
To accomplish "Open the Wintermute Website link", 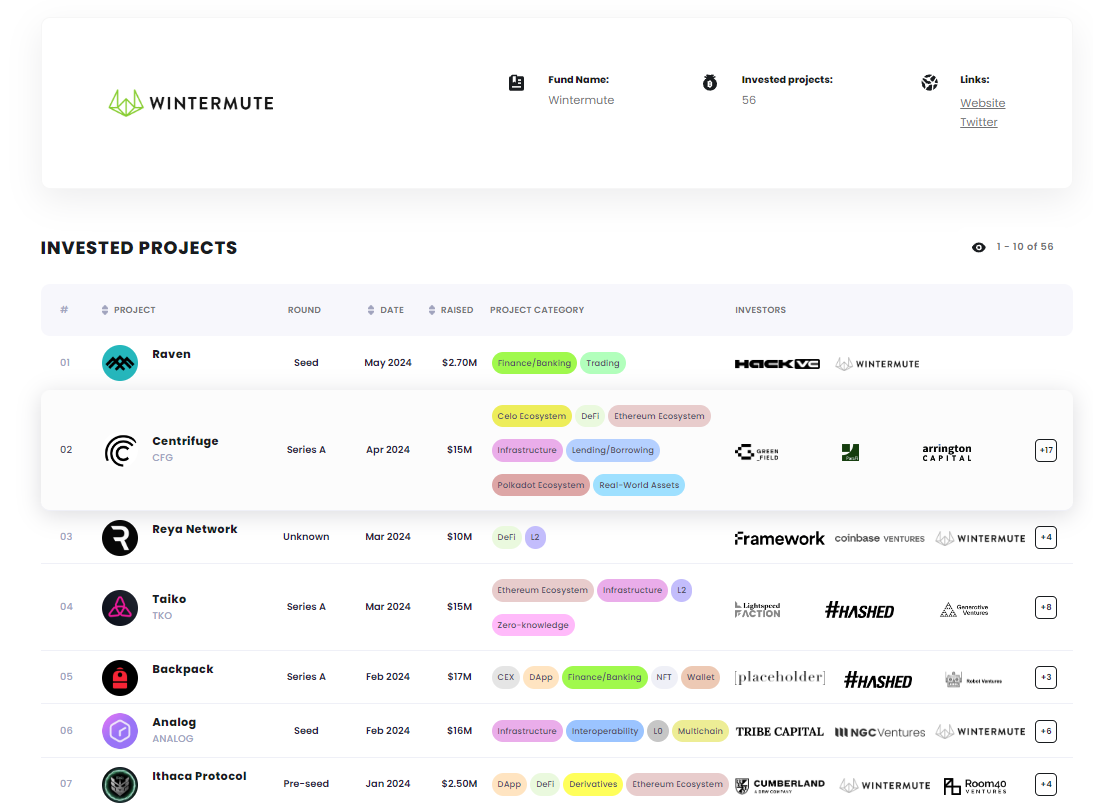I will (982, 103).
